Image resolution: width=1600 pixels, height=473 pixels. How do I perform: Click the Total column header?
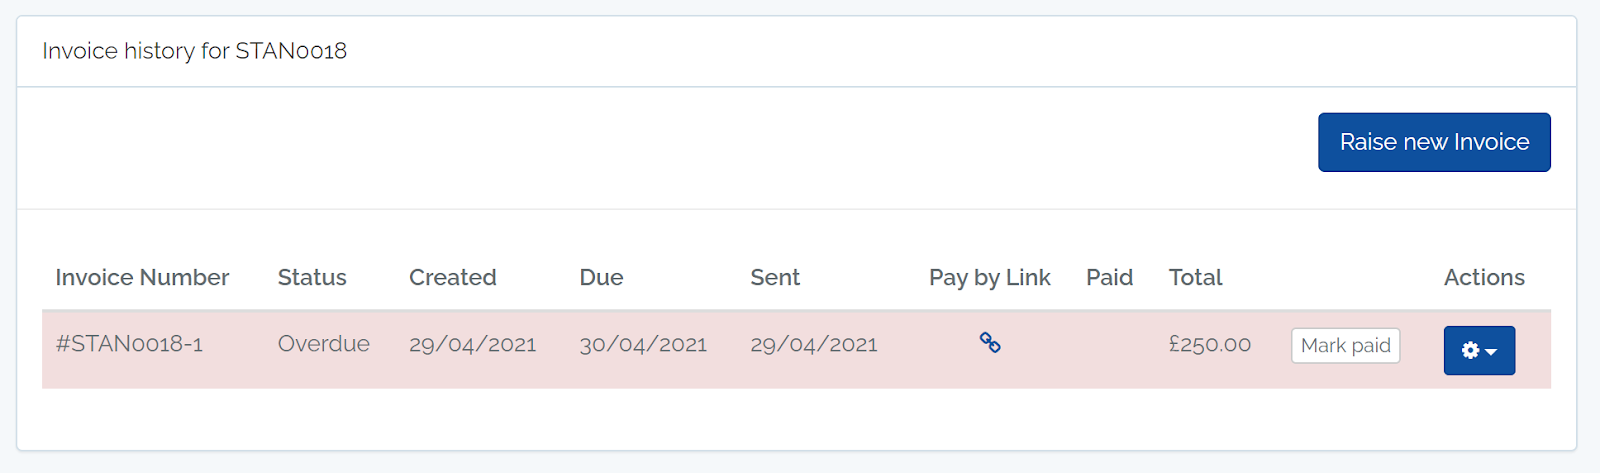pos(1195,277)
